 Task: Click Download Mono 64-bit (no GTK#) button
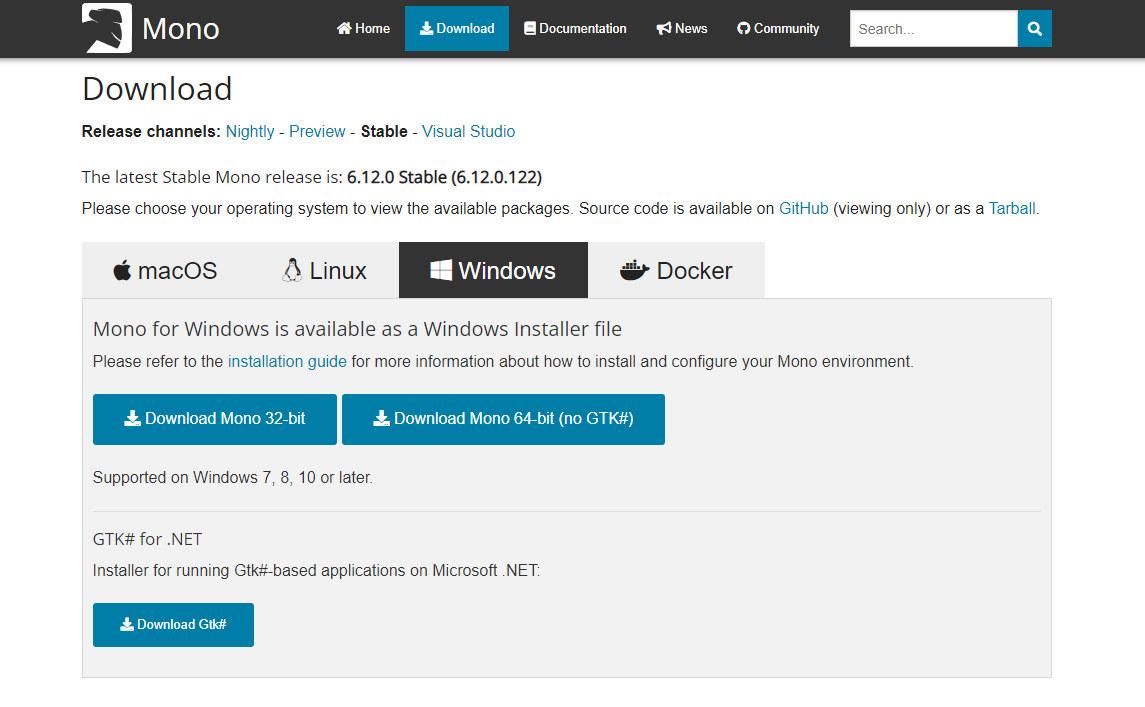point(503,419)
